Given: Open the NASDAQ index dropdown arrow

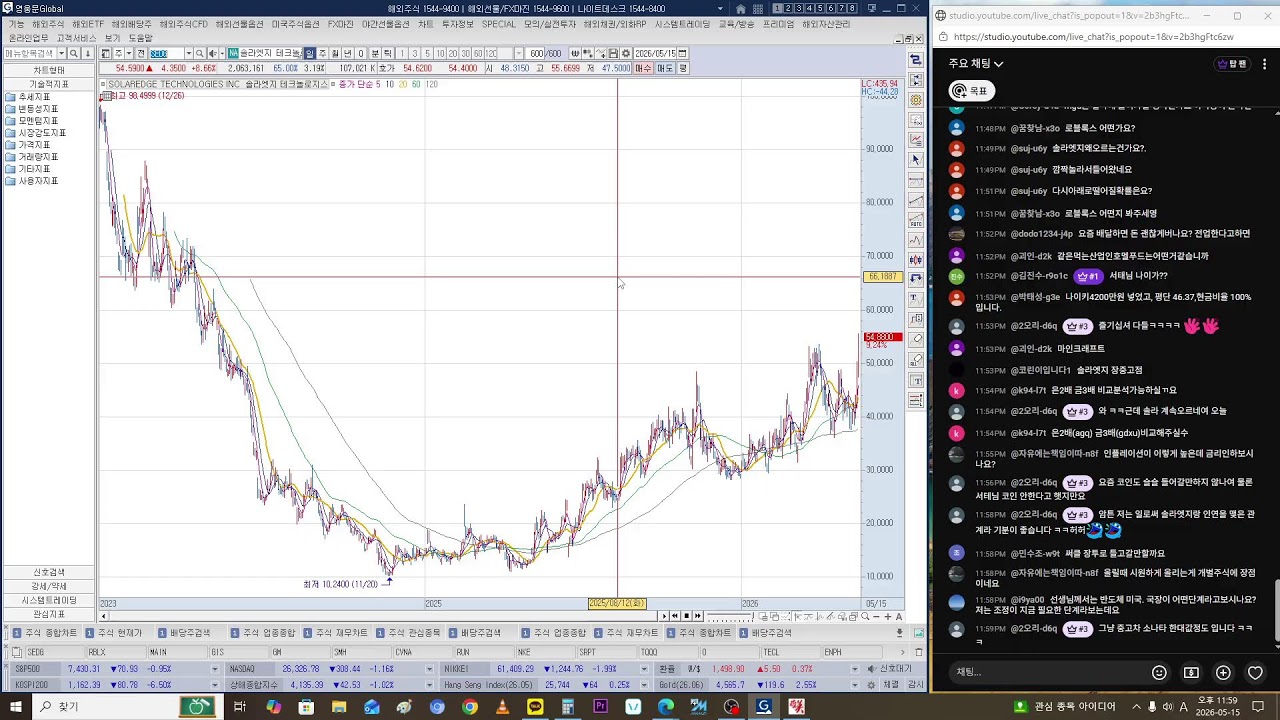Looking at the screenshot, I should coord(429,669).
